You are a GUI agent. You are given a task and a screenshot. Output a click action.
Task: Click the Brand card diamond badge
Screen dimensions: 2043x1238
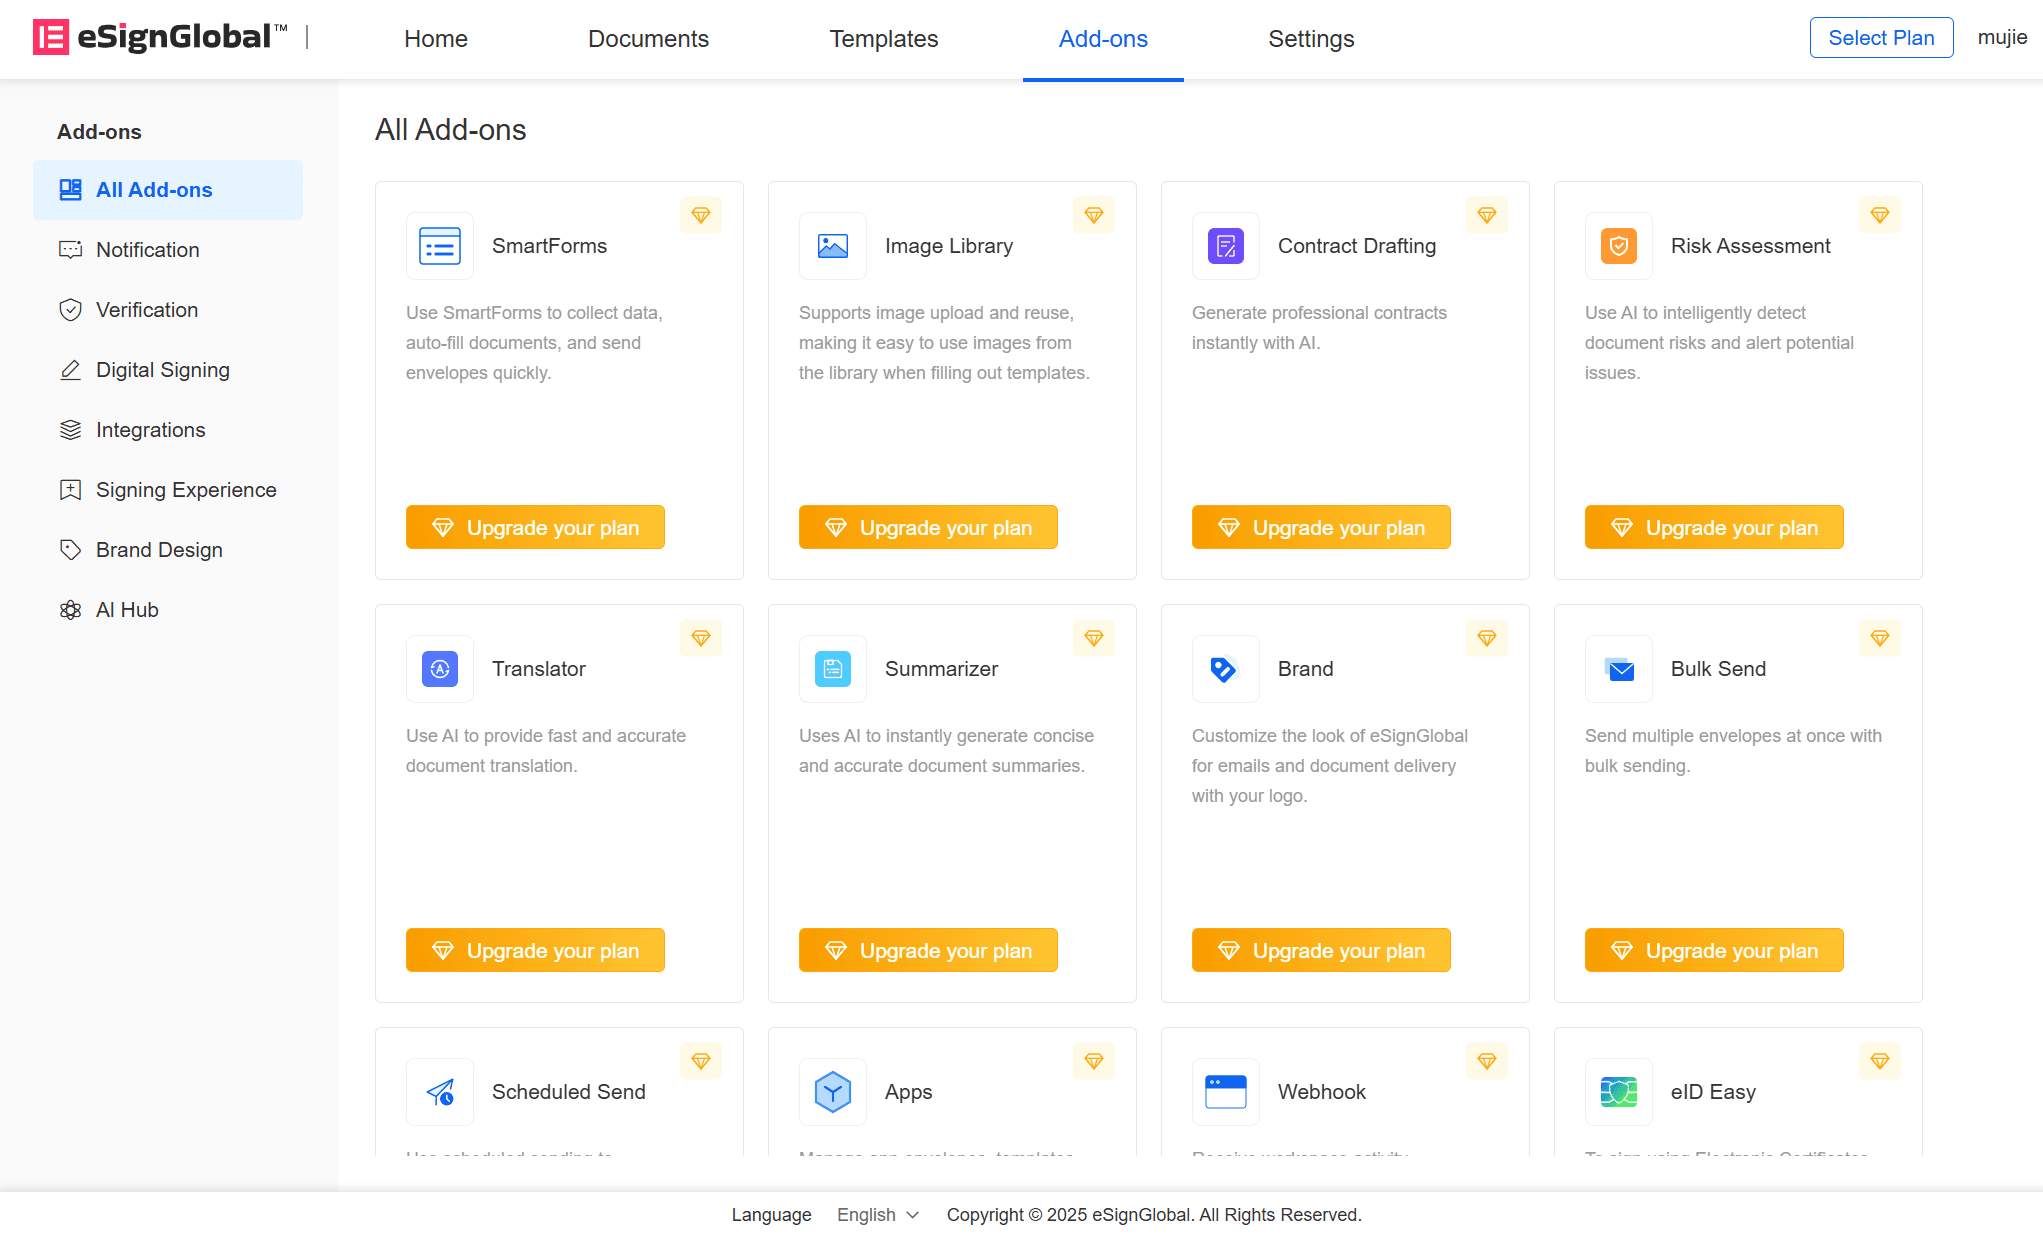(1487, 638)
